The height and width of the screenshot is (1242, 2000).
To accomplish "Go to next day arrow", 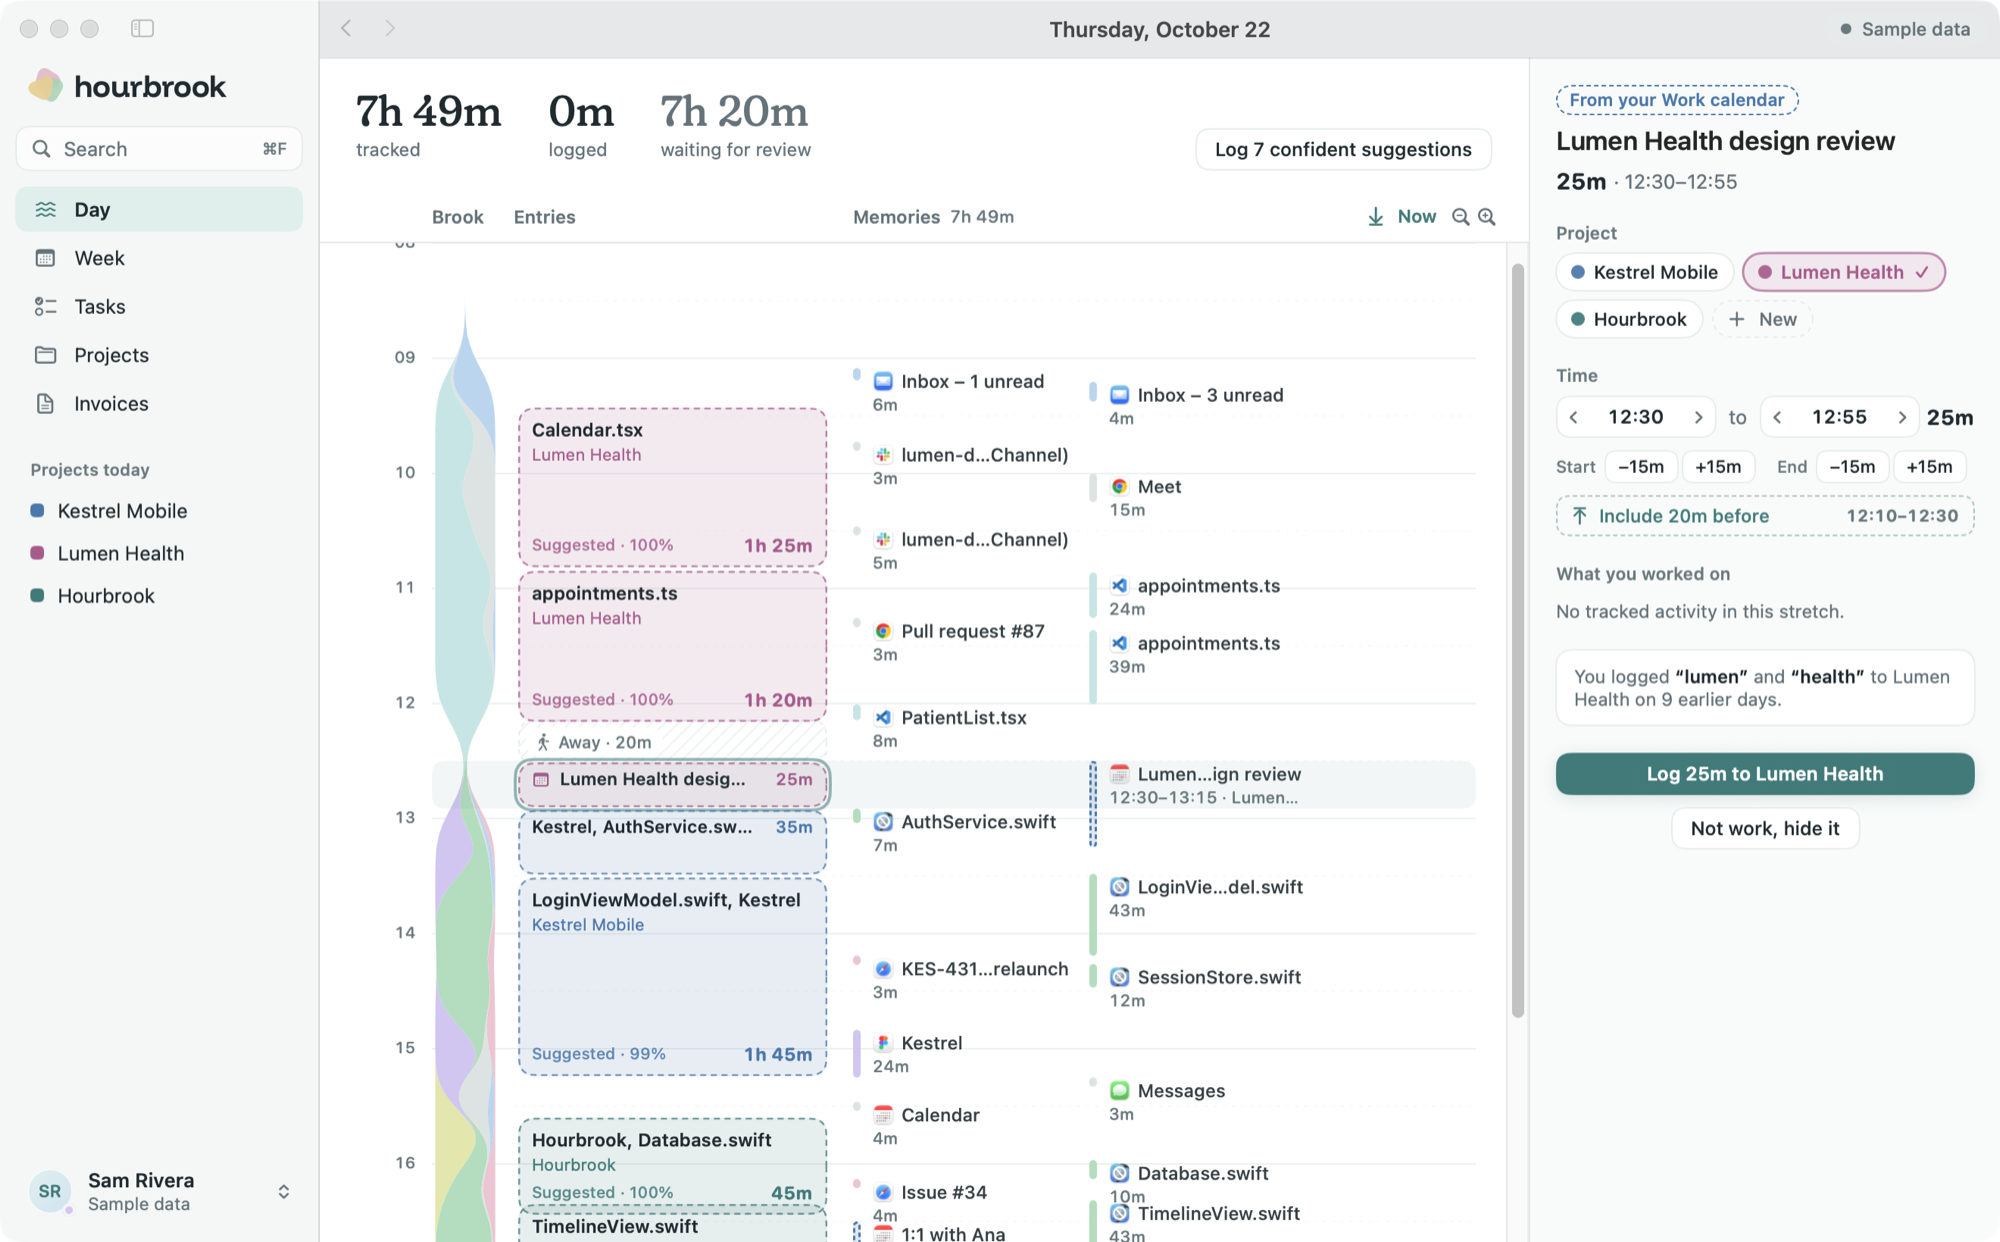I will 390,28.
